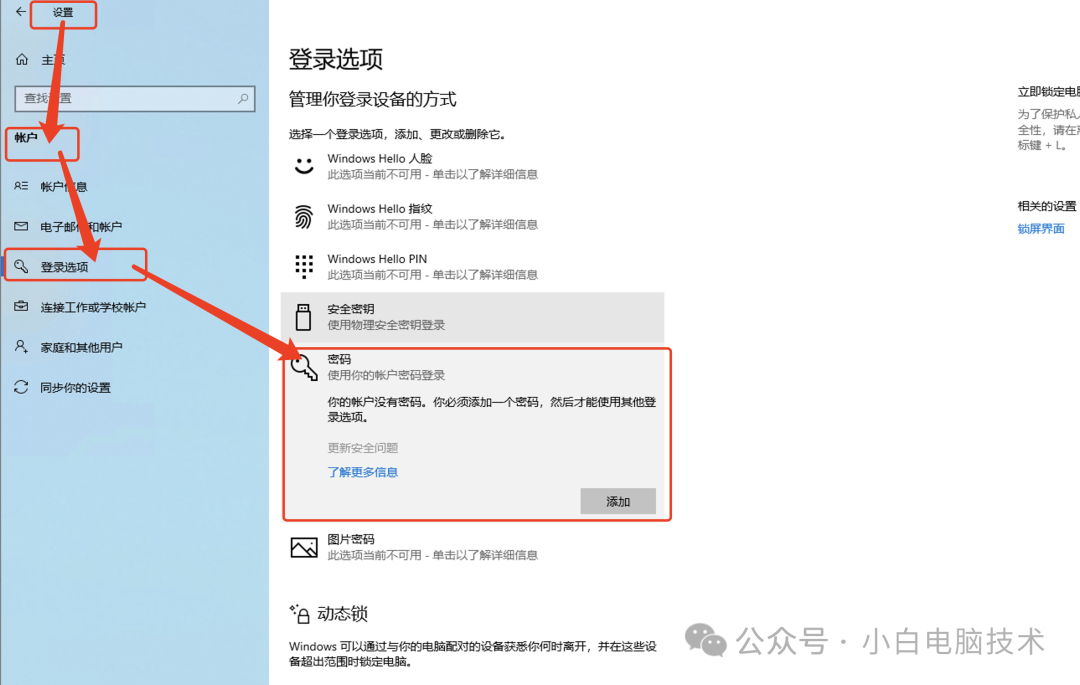
Task: Click the greyed 更新安全问题 link
Action: point(362,448)
